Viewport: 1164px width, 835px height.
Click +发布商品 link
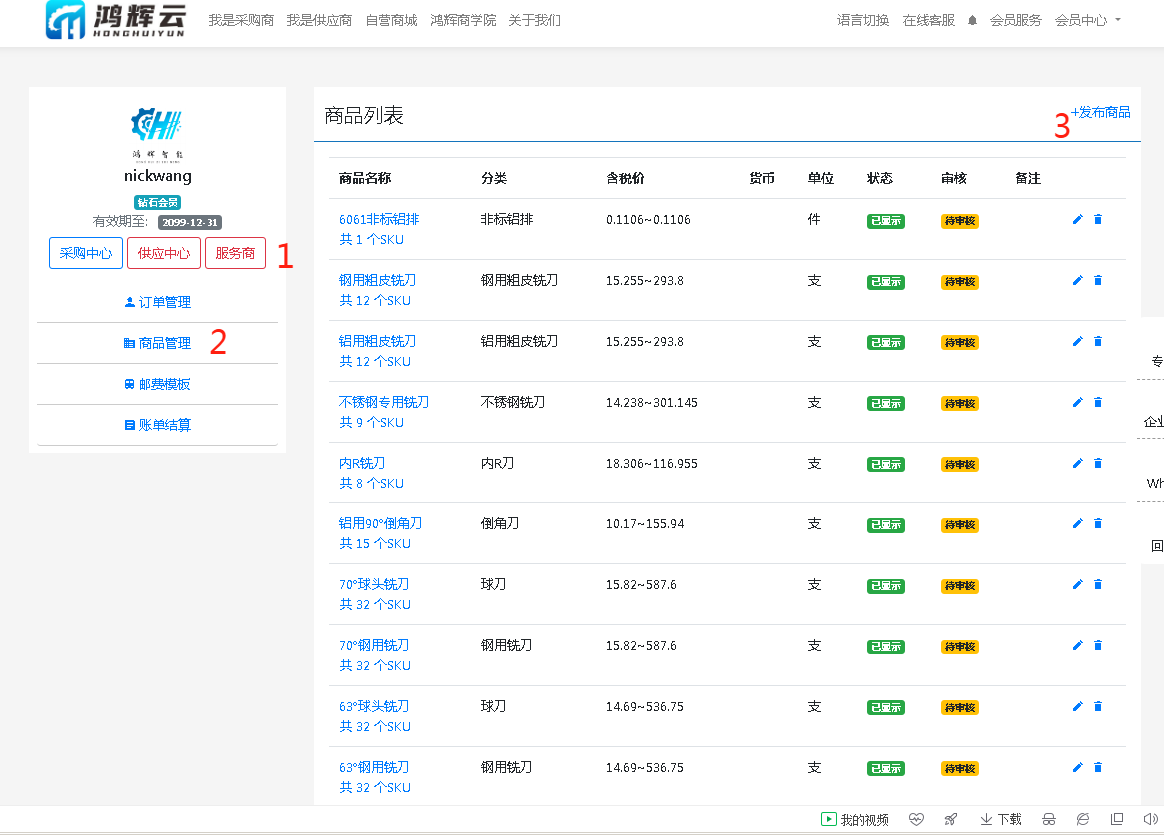pos(1100,112)
